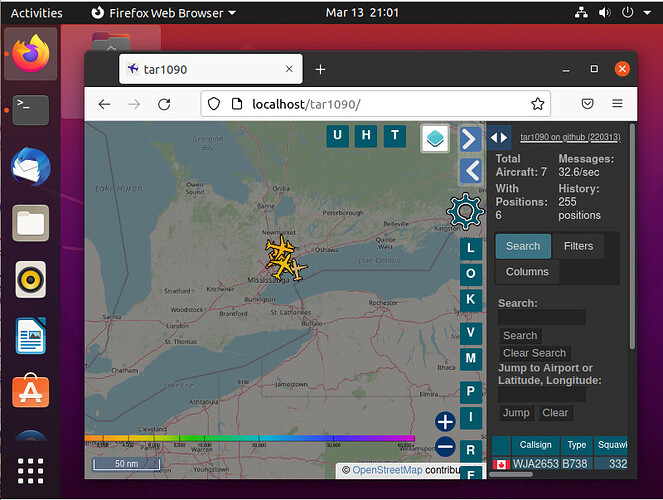Click the left chevron collapse button
The image size is (663, 500).
[x=470, y=171]
